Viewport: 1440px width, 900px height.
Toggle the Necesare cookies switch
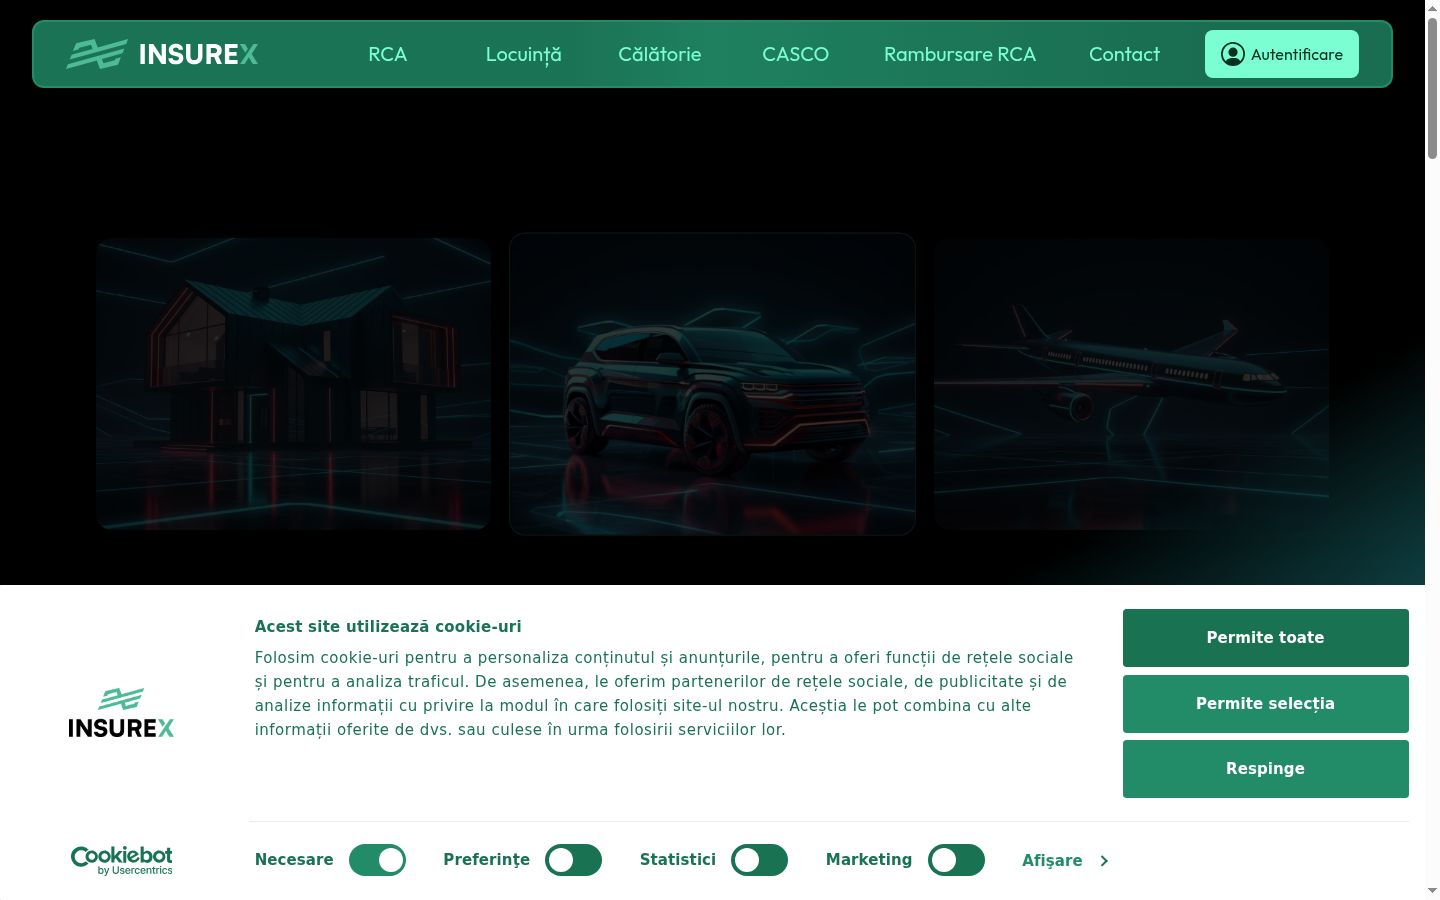pyautogui.click(x=377, y=860)
